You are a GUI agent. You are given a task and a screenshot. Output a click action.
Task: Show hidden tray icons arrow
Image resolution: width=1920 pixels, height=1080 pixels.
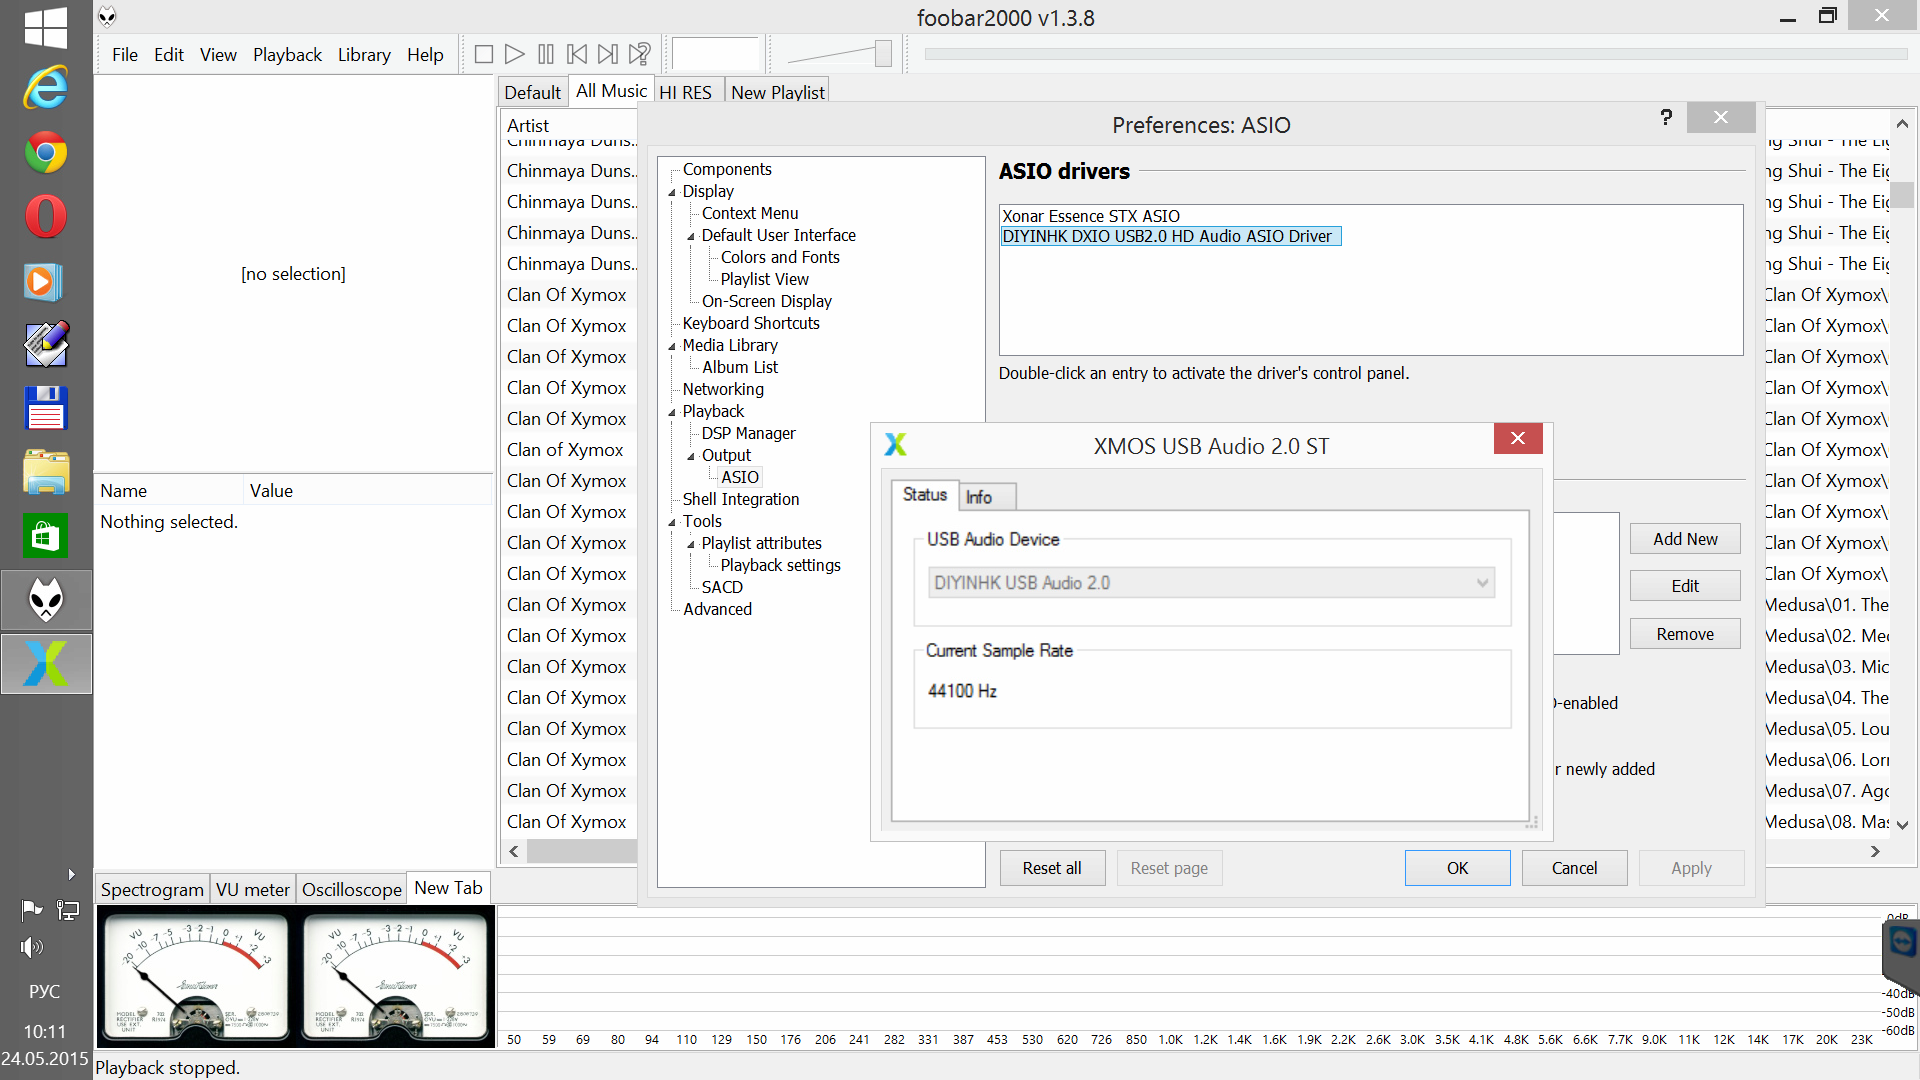point(71,874)
